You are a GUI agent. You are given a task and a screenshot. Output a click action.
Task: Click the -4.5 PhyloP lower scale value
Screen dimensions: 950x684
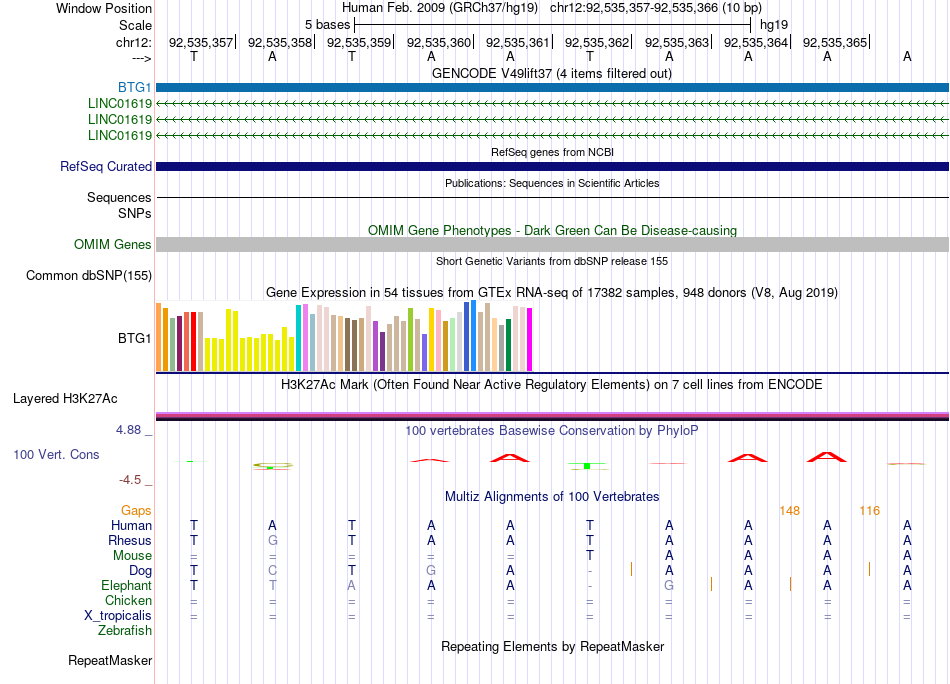(x=130, y=480)
